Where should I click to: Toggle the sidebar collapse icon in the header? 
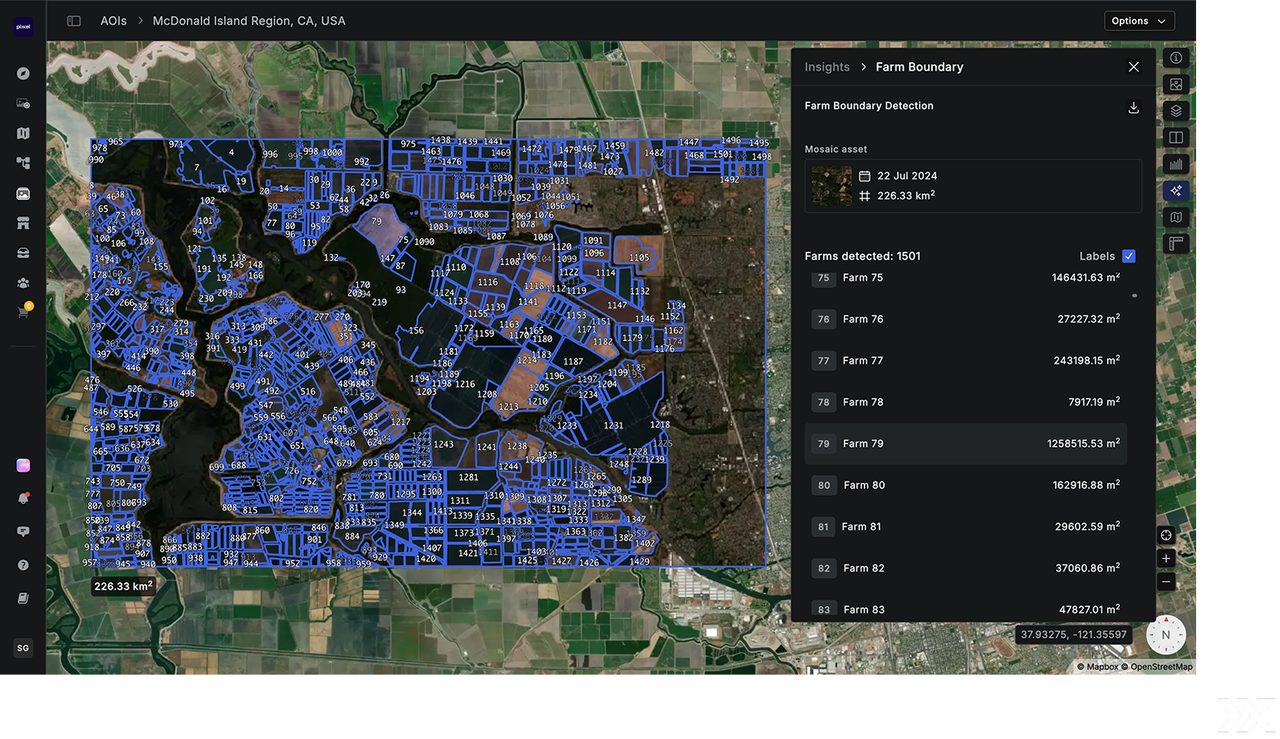click(x=74, y=21)
